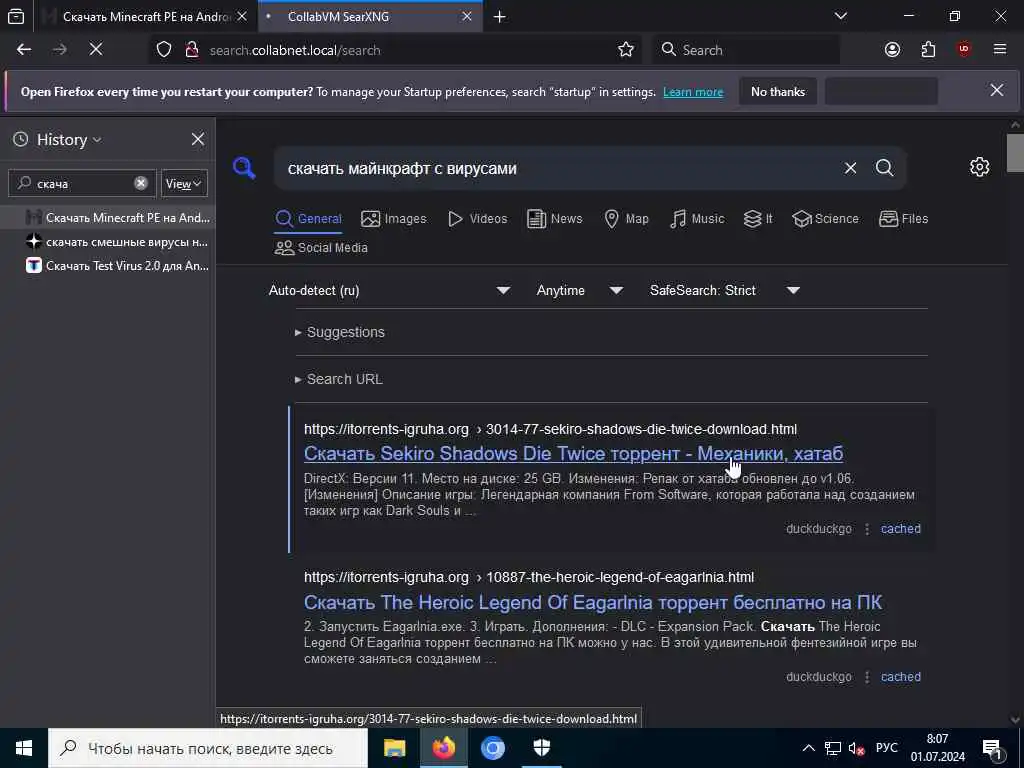Close the History sidebar
The height and width of the screenshot is (768, 1024).
click(x=198, y=139)
